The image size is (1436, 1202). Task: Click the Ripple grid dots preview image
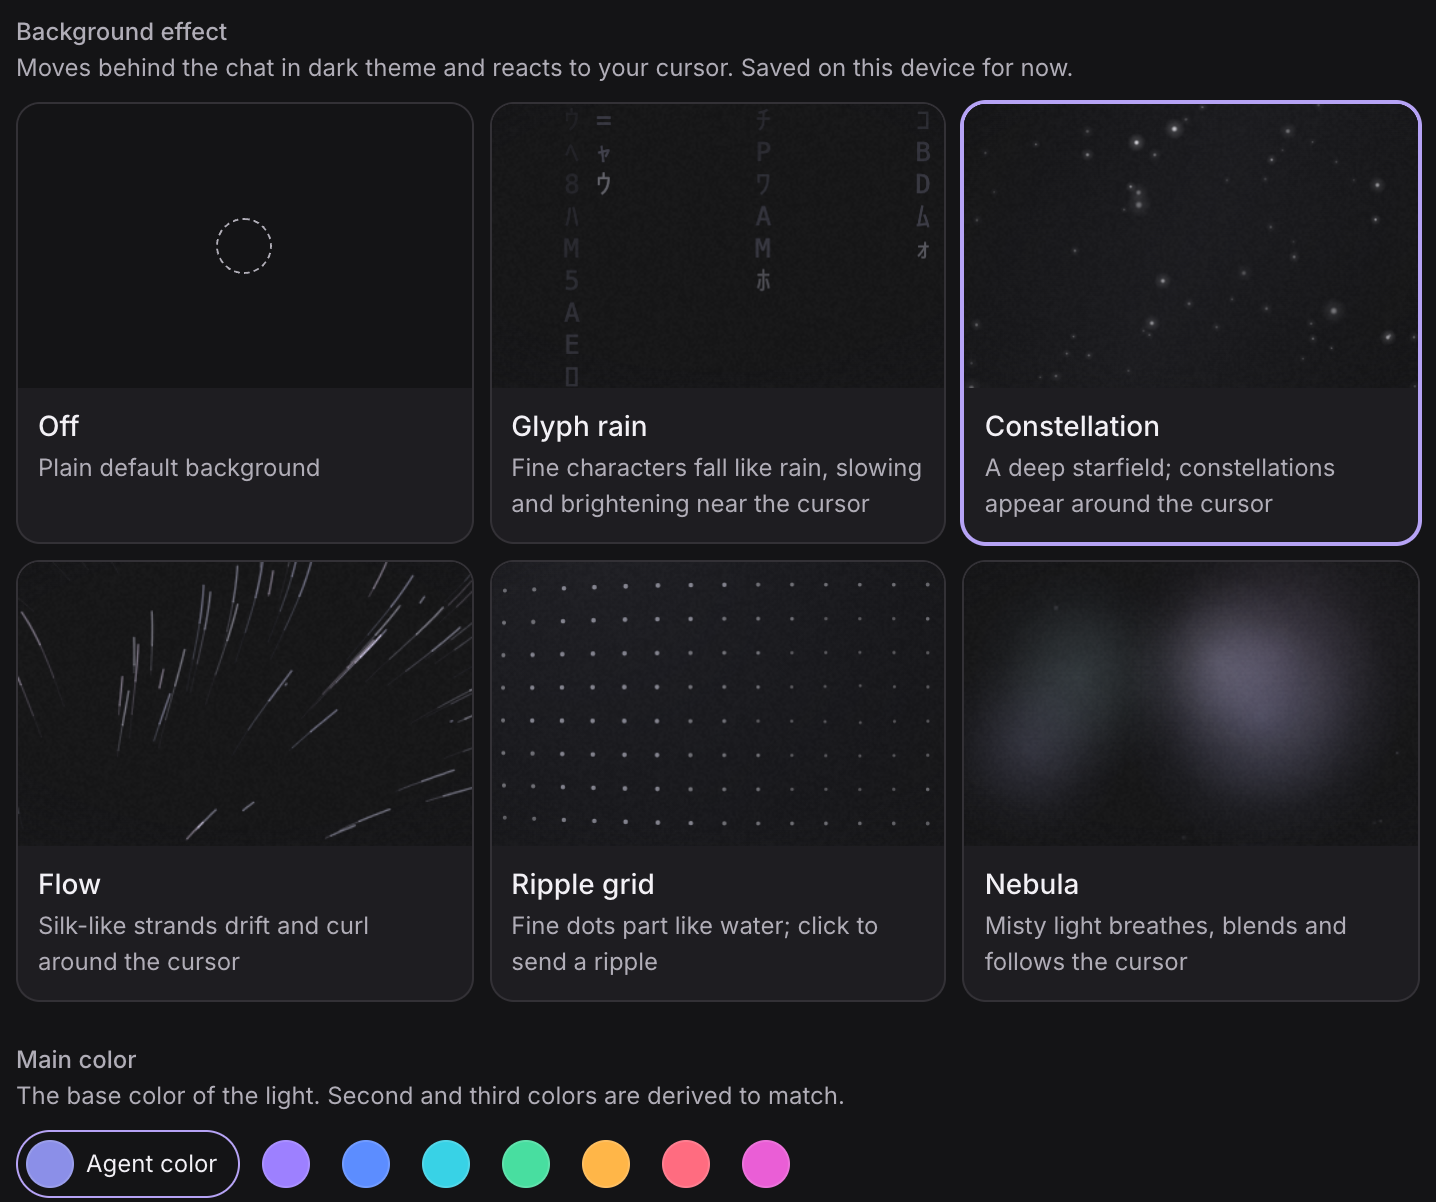pyautogui.click(x=718, y=704)
